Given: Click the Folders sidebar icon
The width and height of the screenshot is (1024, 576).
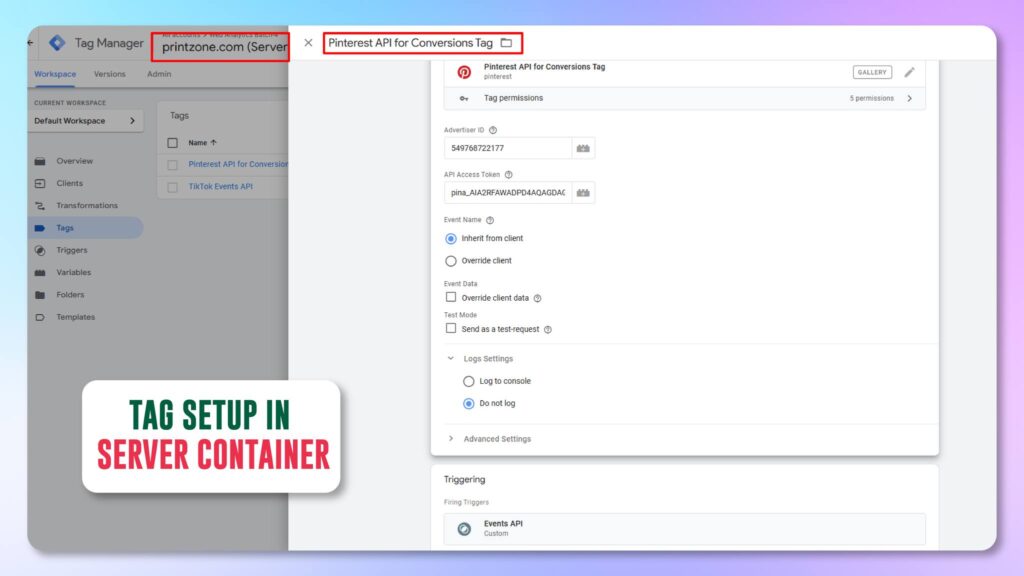Looking at the screenshot, I should (x=40, y=295).
